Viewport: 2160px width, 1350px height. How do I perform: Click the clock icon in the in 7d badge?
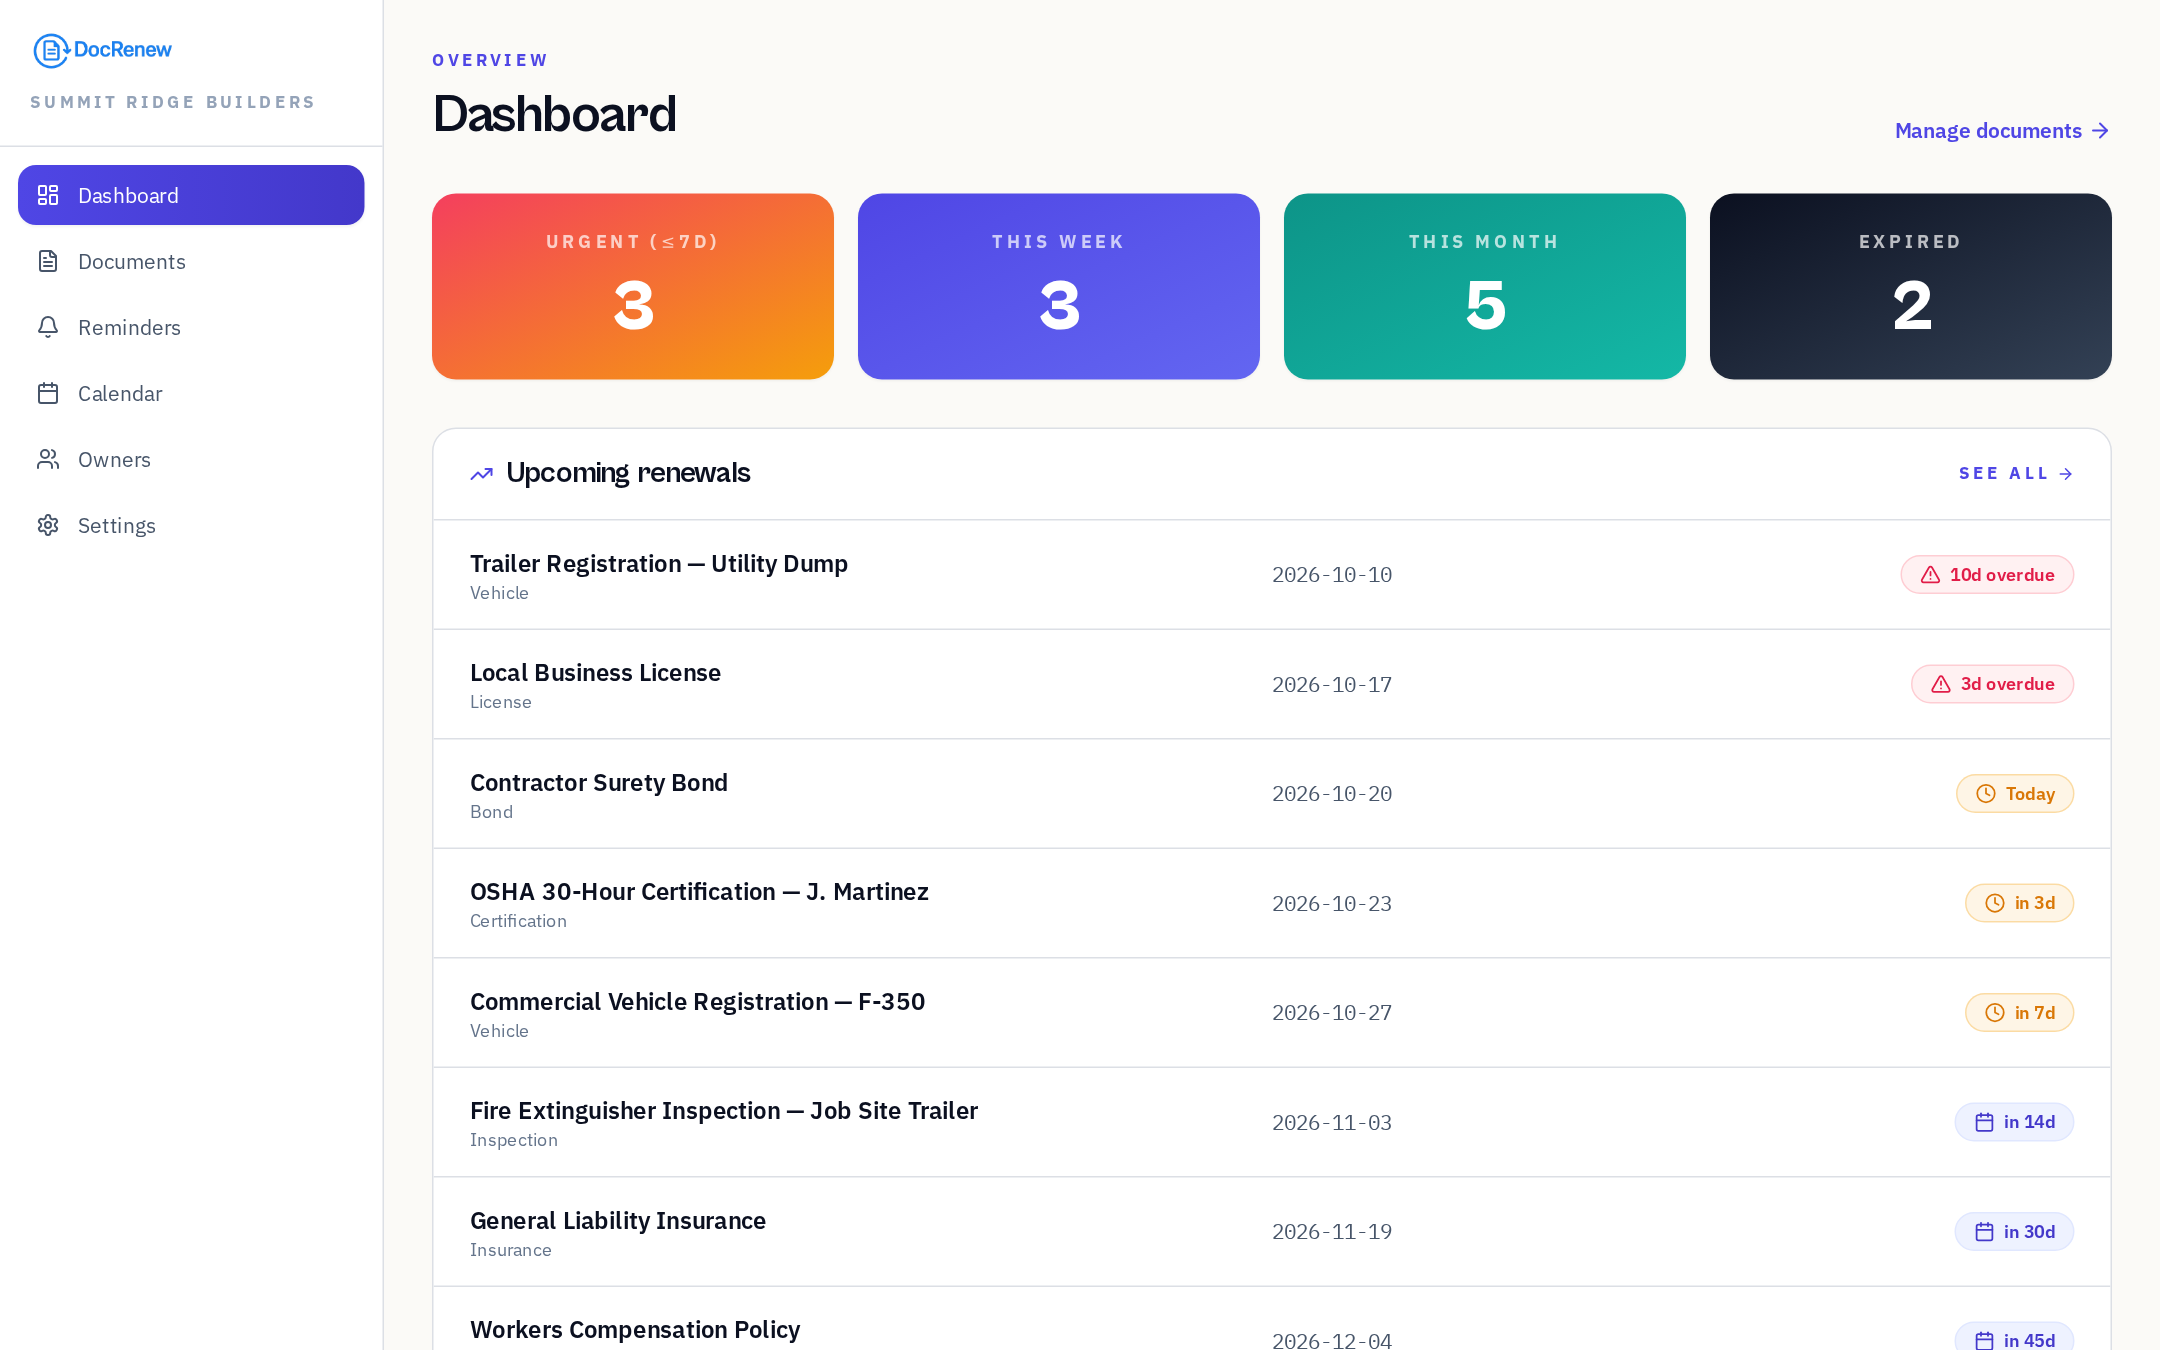[x=1995, y=1013]
